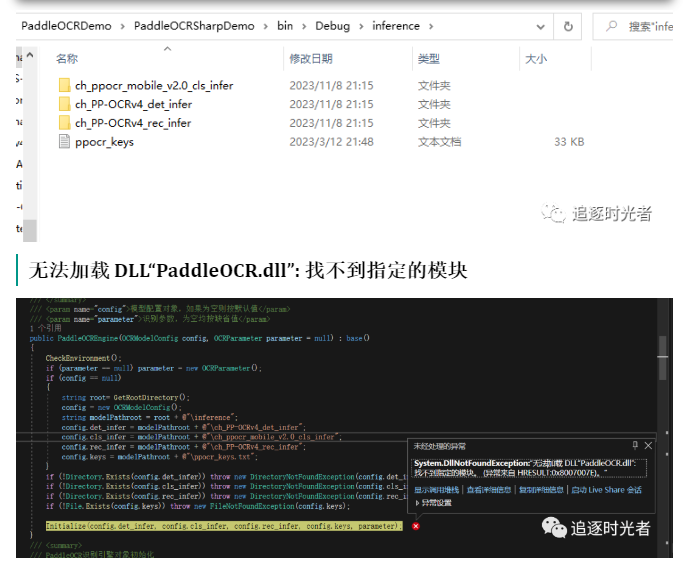Click the 无法加载 DLL PaddleOCR.dll article heading

248,270
